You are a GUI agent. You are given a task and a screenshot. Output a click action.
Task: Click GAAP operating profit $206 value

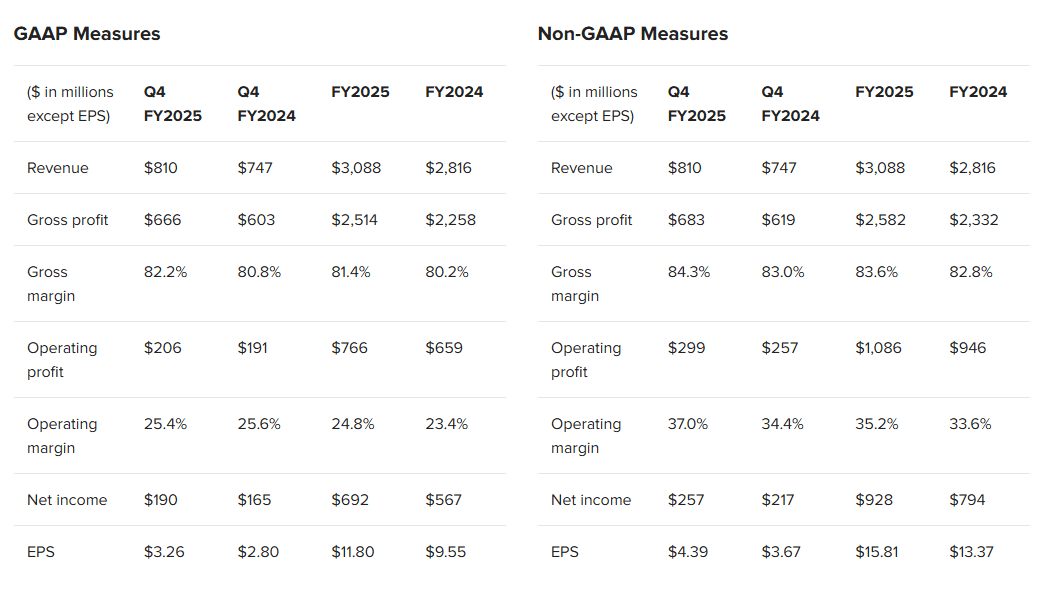[x=162, y=348]
